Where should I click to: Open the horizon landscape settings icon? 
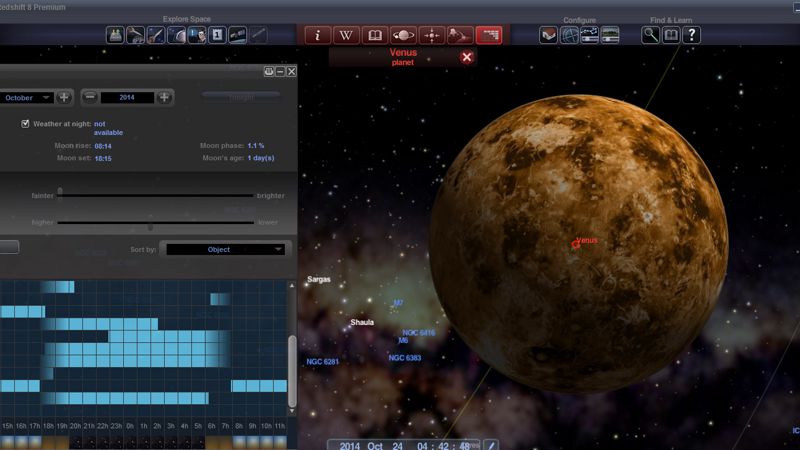(610, 35)
